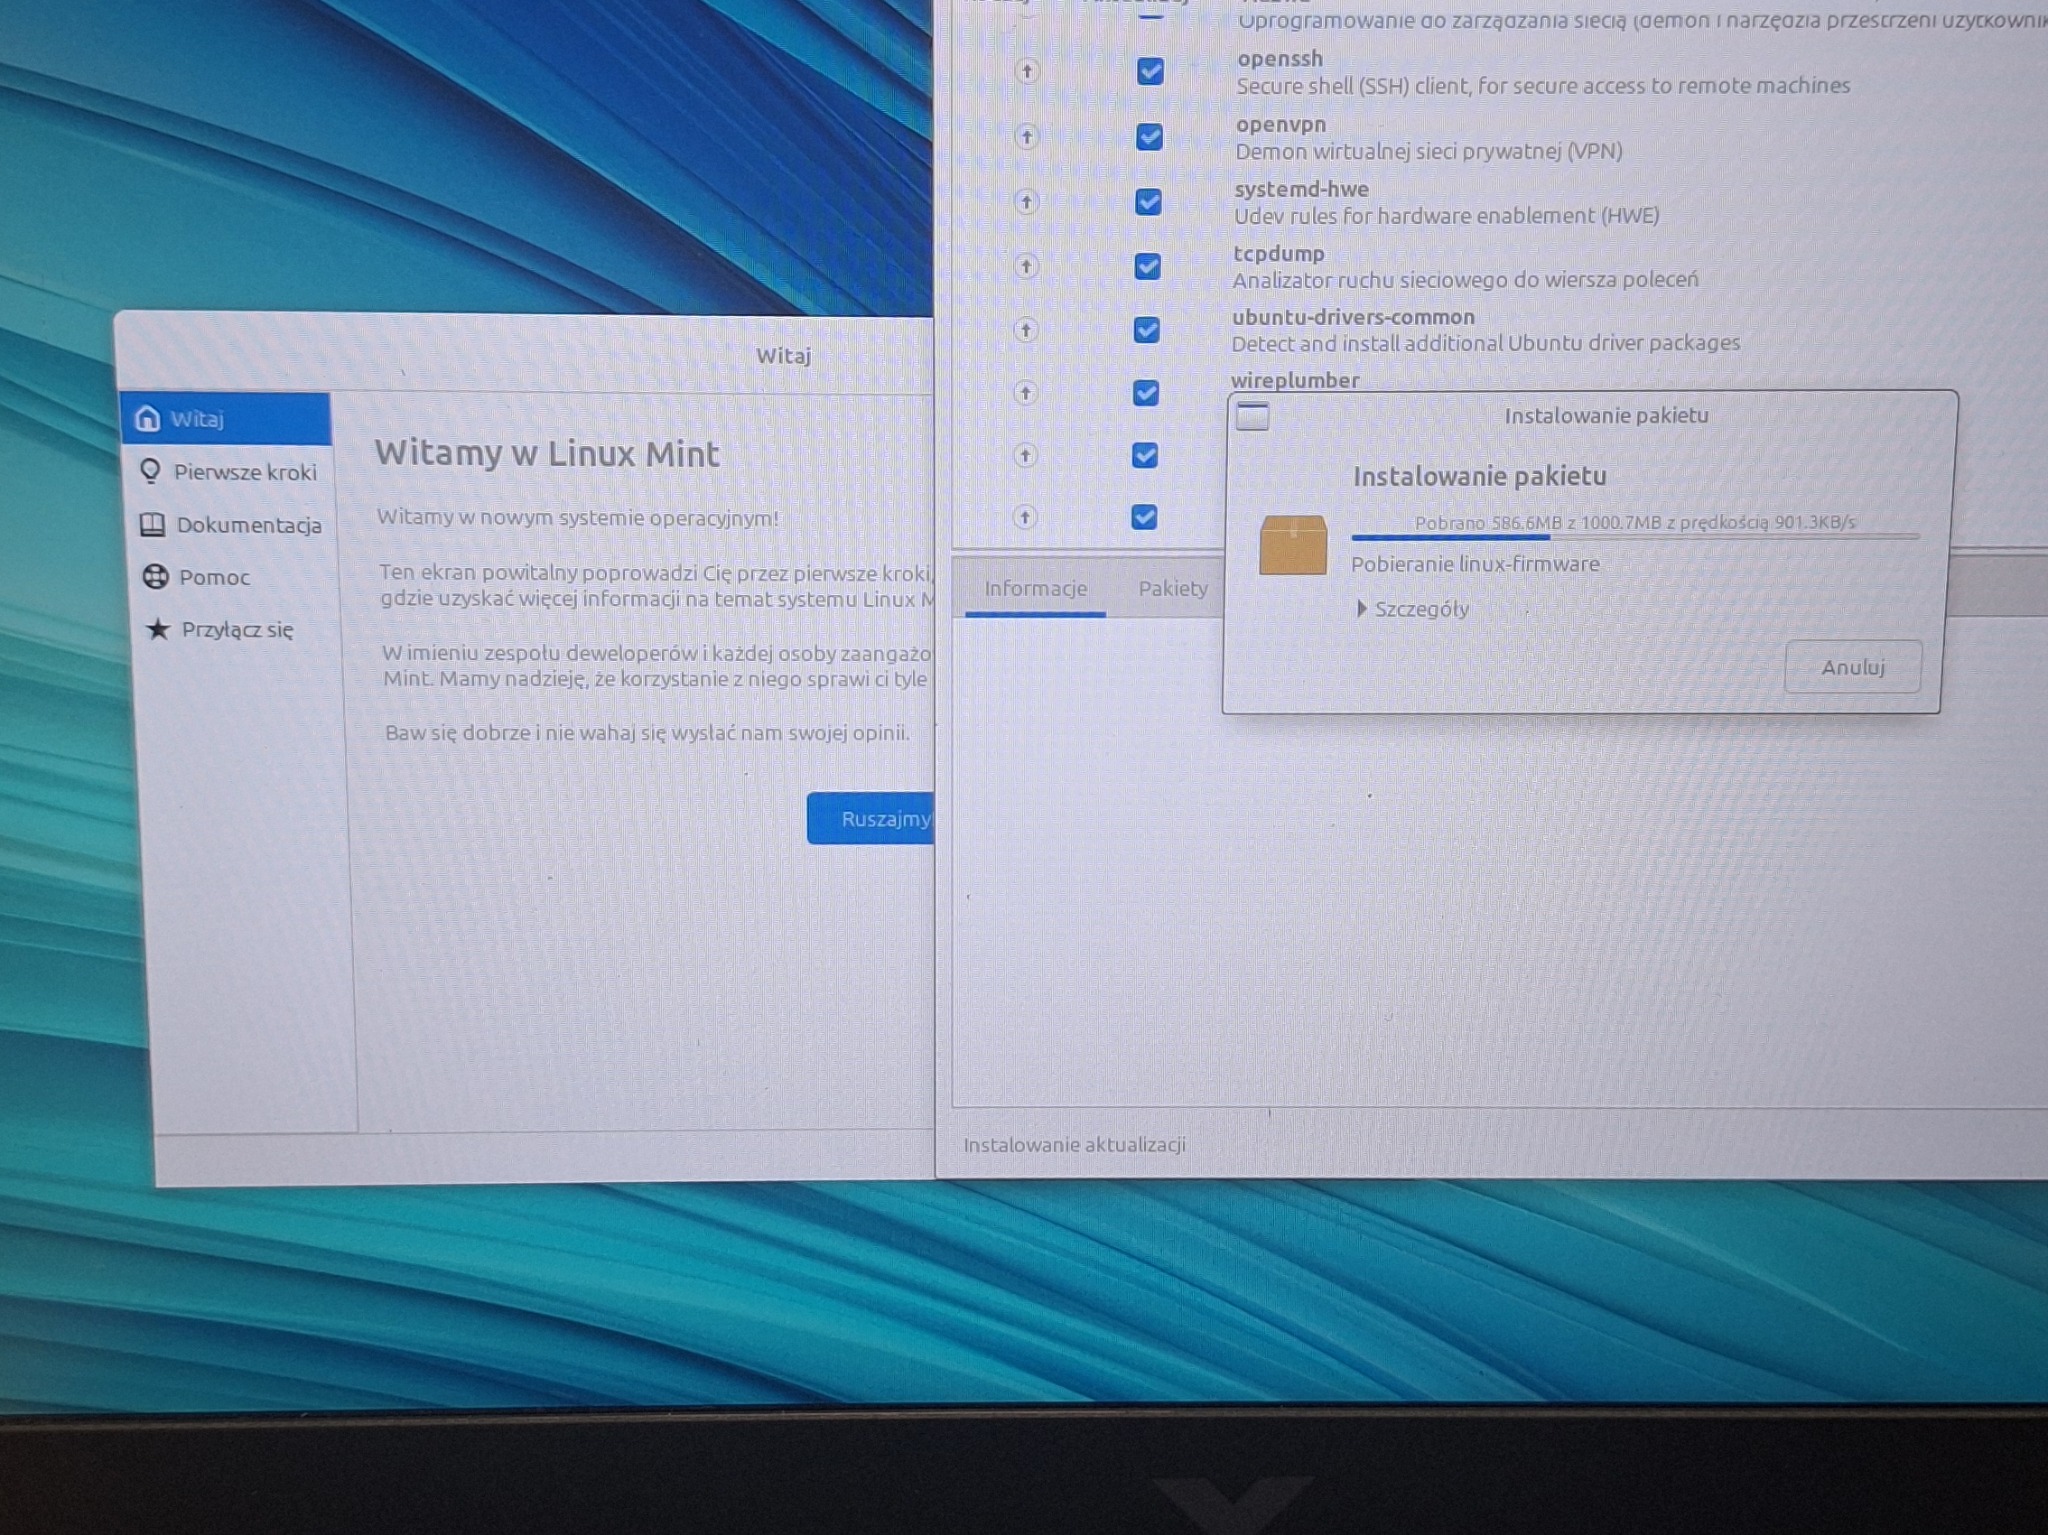The width and height of the screenshot is (2048, 1535).
Task: Switch to the Informacje tab
Action: tap(1035, 591)
